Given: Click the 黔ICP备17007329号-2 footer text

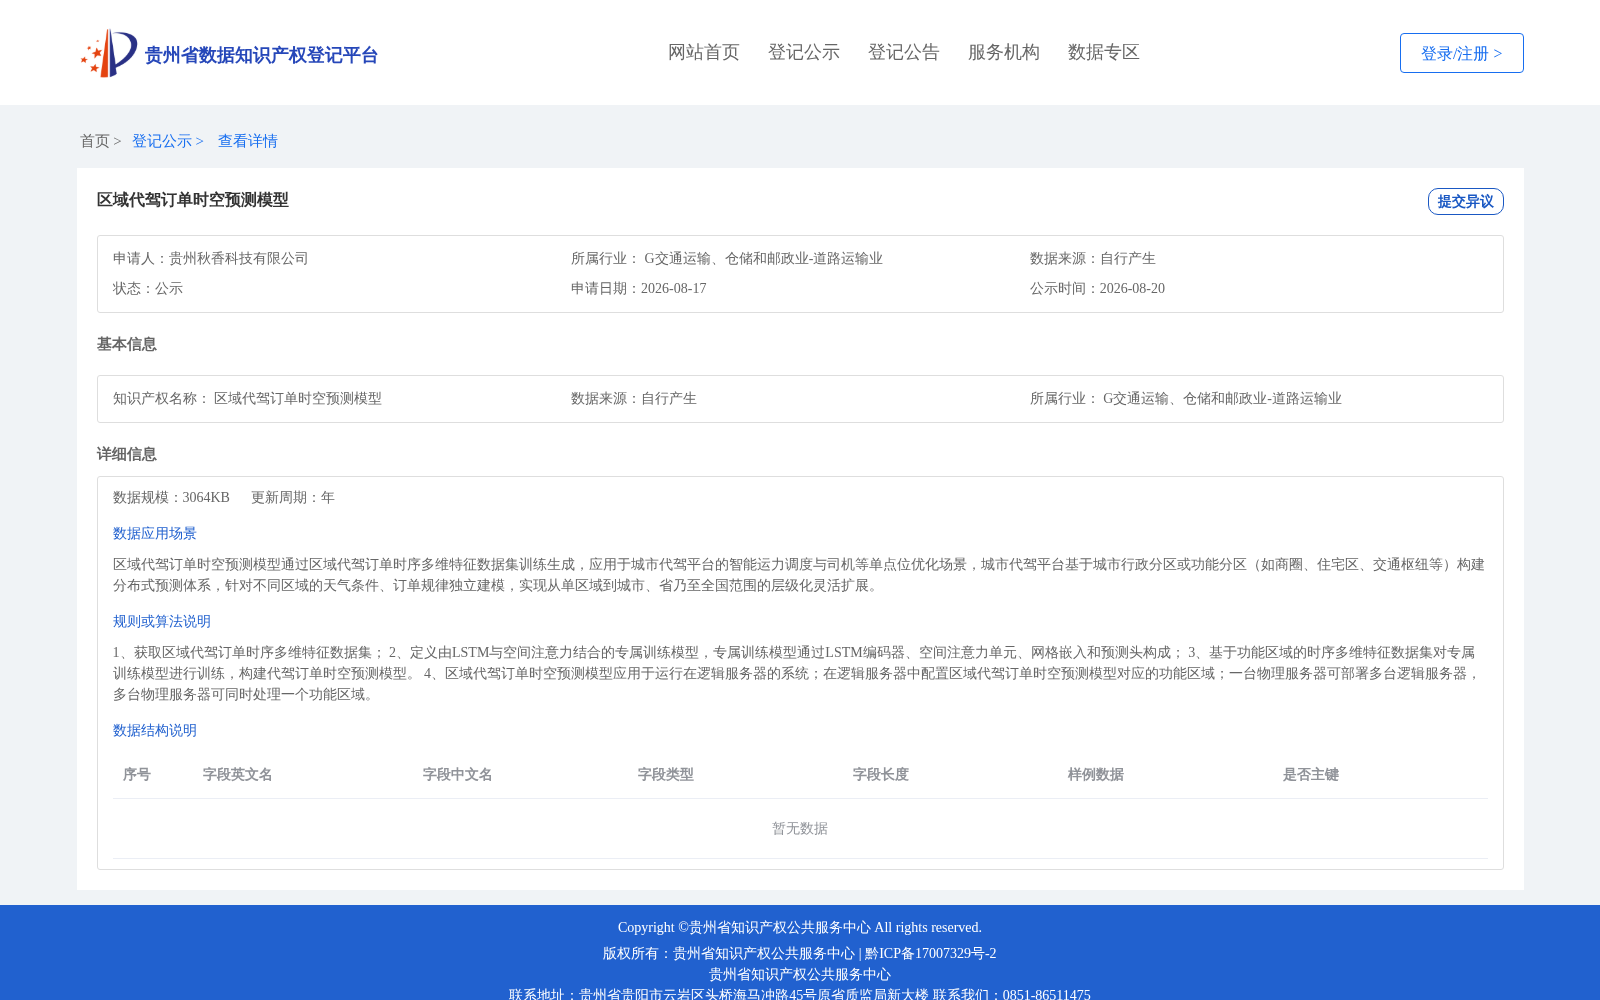Looking at the screenshot, I should [931, 953].
